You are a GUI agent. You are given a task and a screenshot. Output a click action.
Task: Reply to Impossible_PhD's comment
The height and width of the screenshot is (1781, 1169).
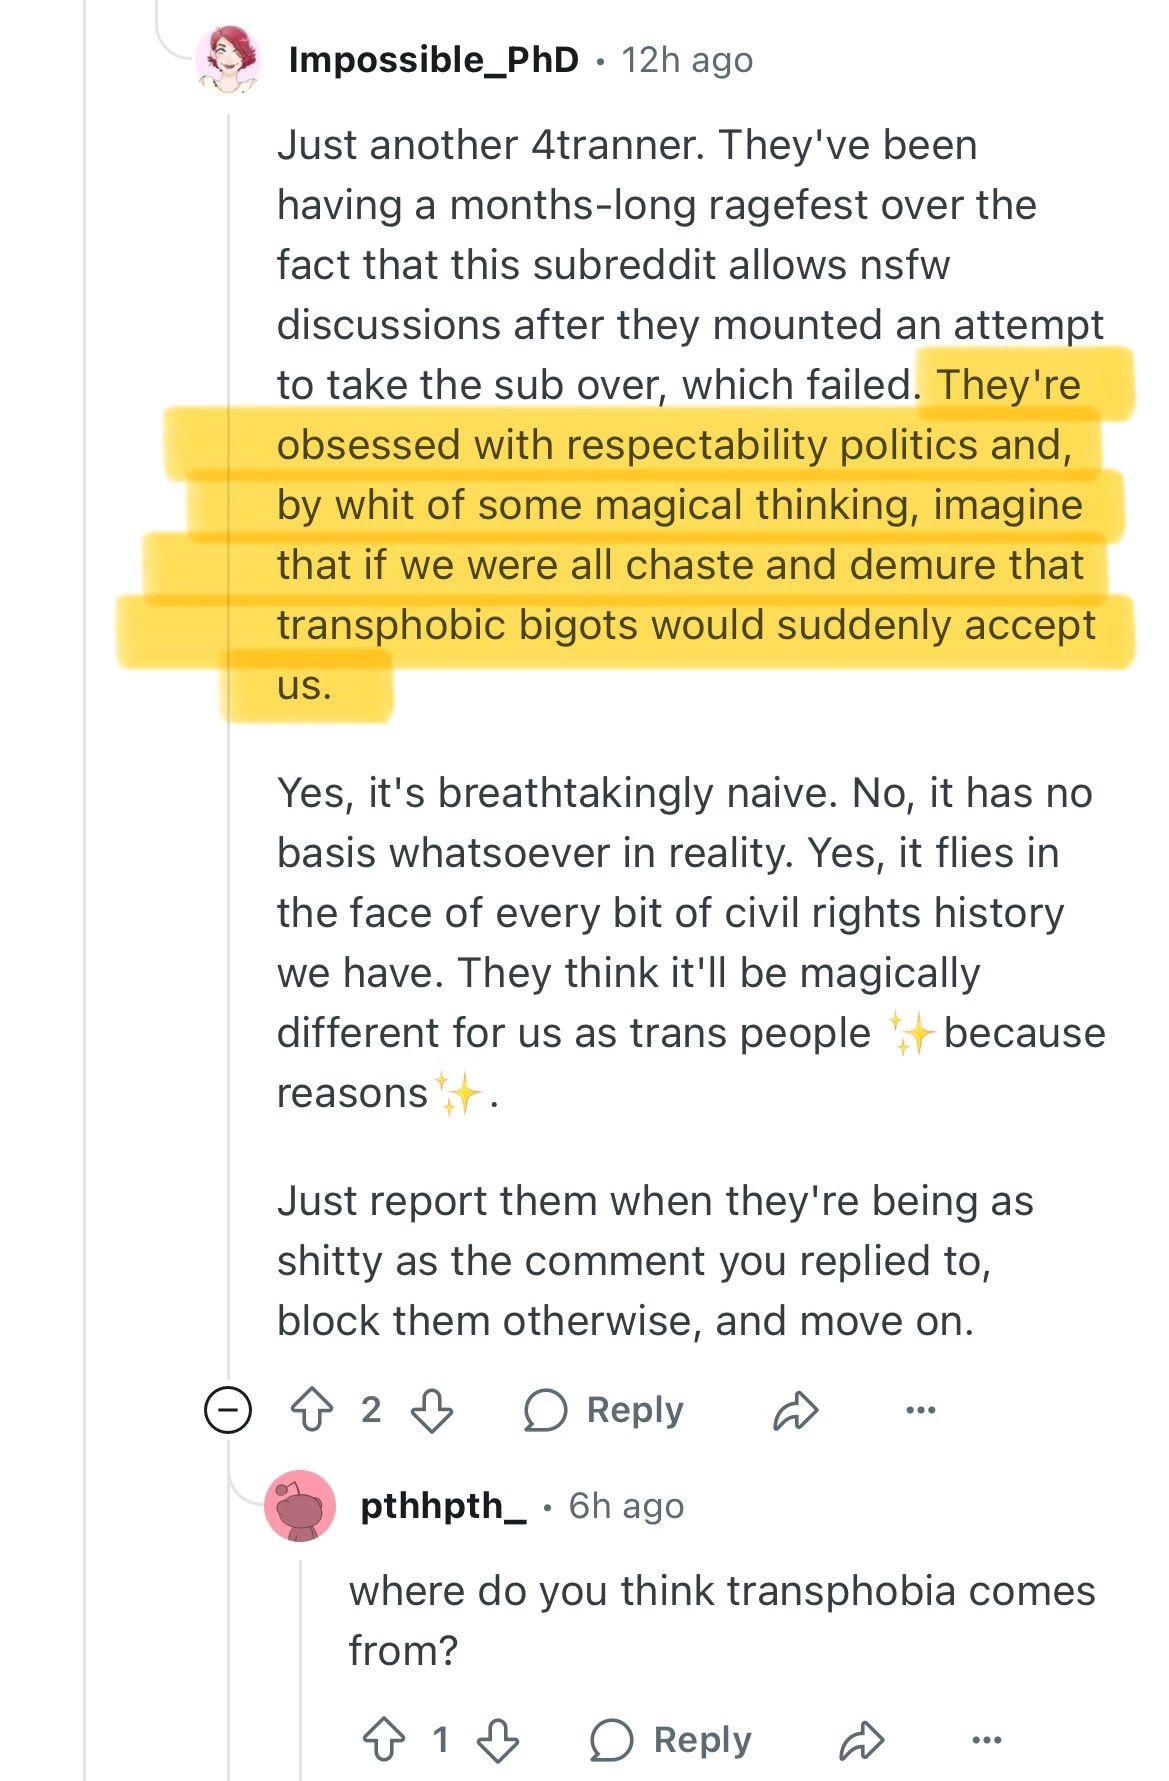[x=605, y=1410]
